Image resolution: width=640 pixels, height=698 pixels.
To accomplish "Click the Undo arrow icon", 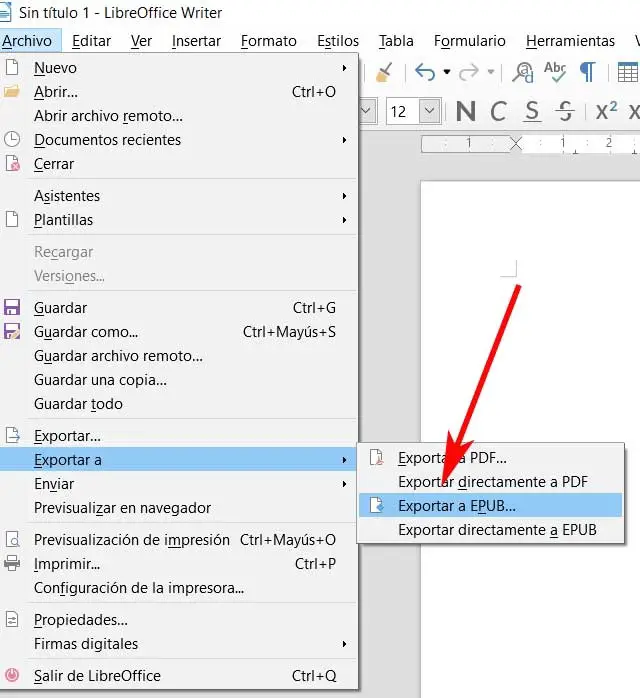I will click(425, 72).
